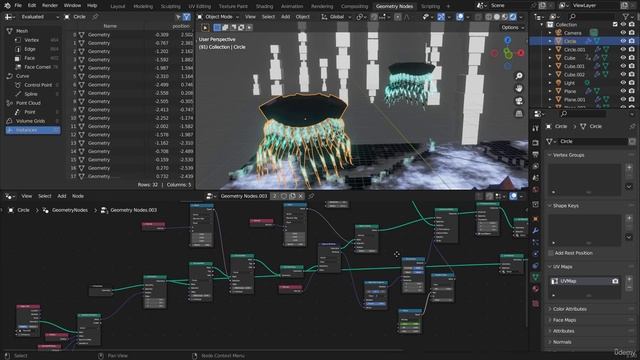640x360 pixels.
Task: Expand the Face Maps panel
Action: (x=550, y=320)
